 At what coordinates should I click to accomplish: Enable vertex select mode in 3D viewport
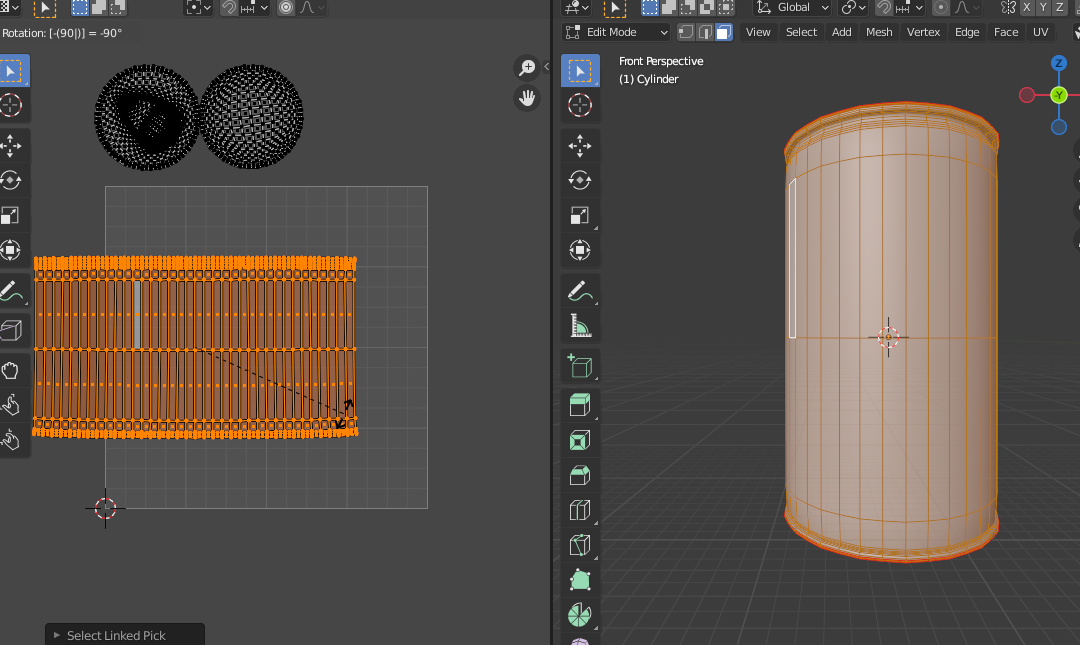tap(686, 32)
